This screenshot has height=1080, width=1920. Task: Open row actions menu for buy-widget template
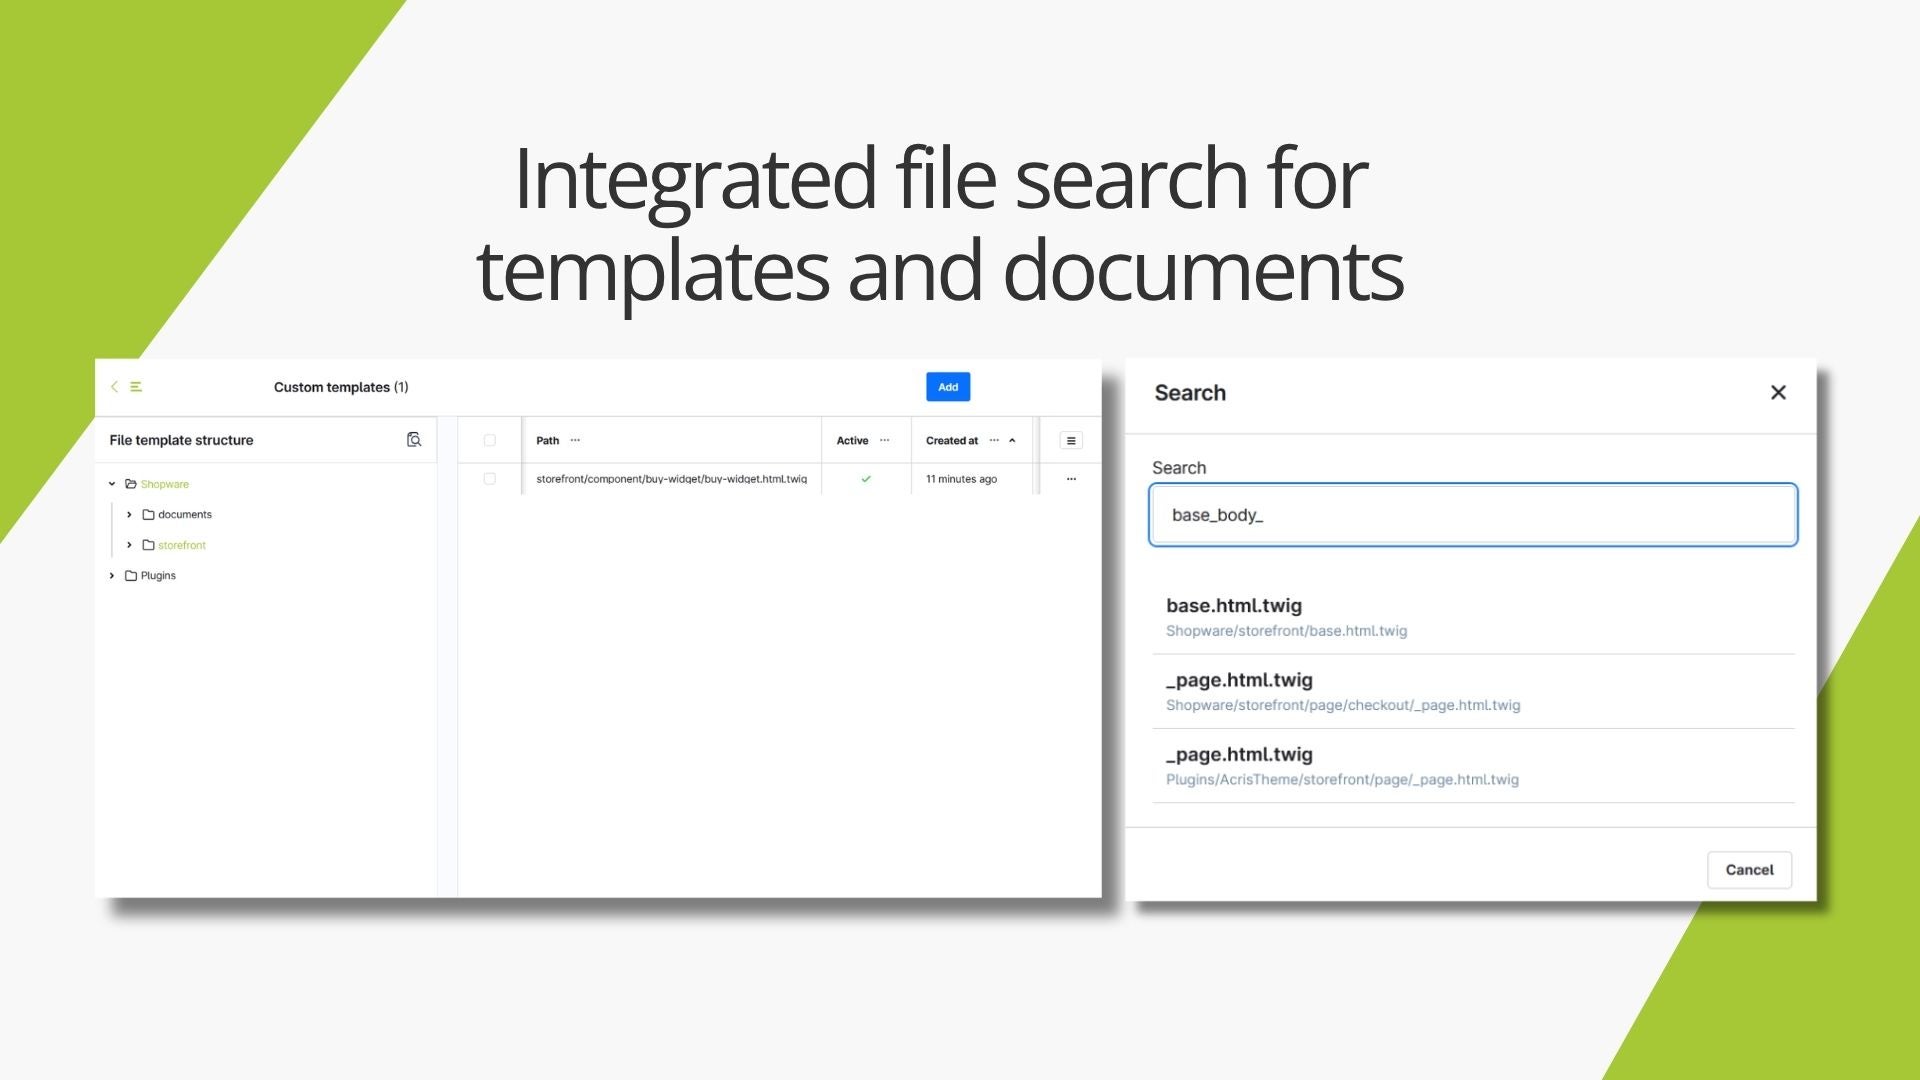point(1071,479)
